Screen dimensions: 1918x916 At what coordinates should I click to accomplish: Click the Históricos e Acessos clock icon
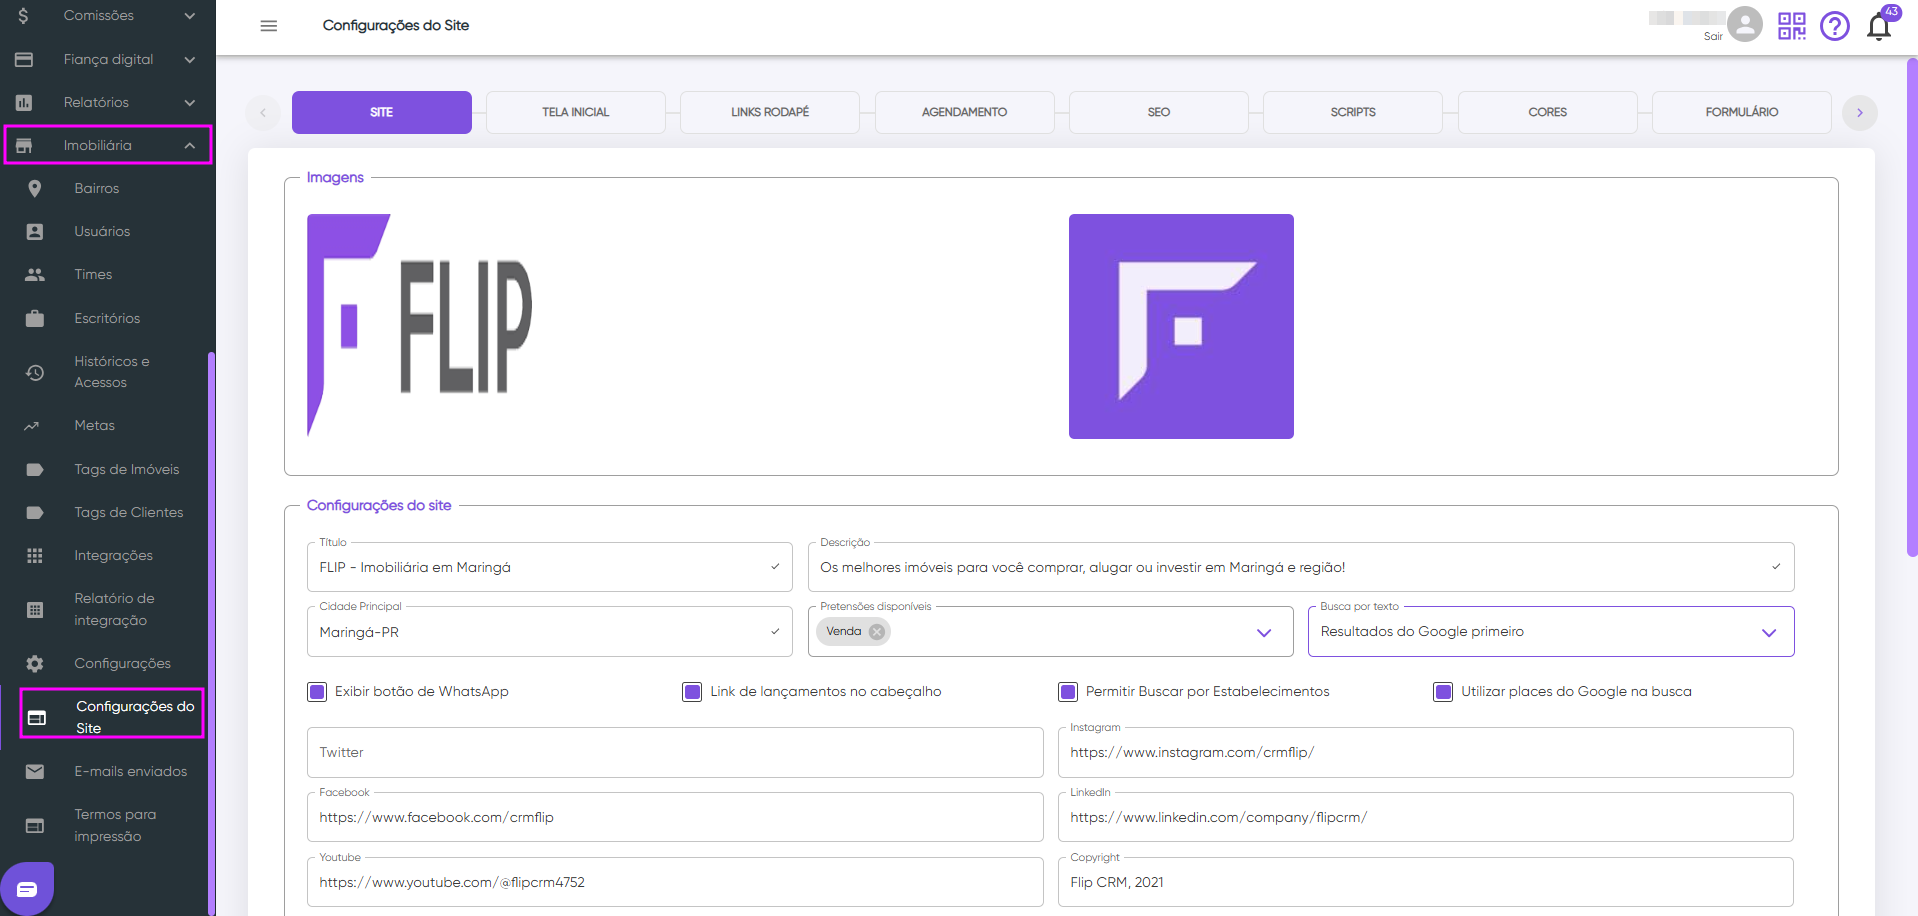[35, 372]
